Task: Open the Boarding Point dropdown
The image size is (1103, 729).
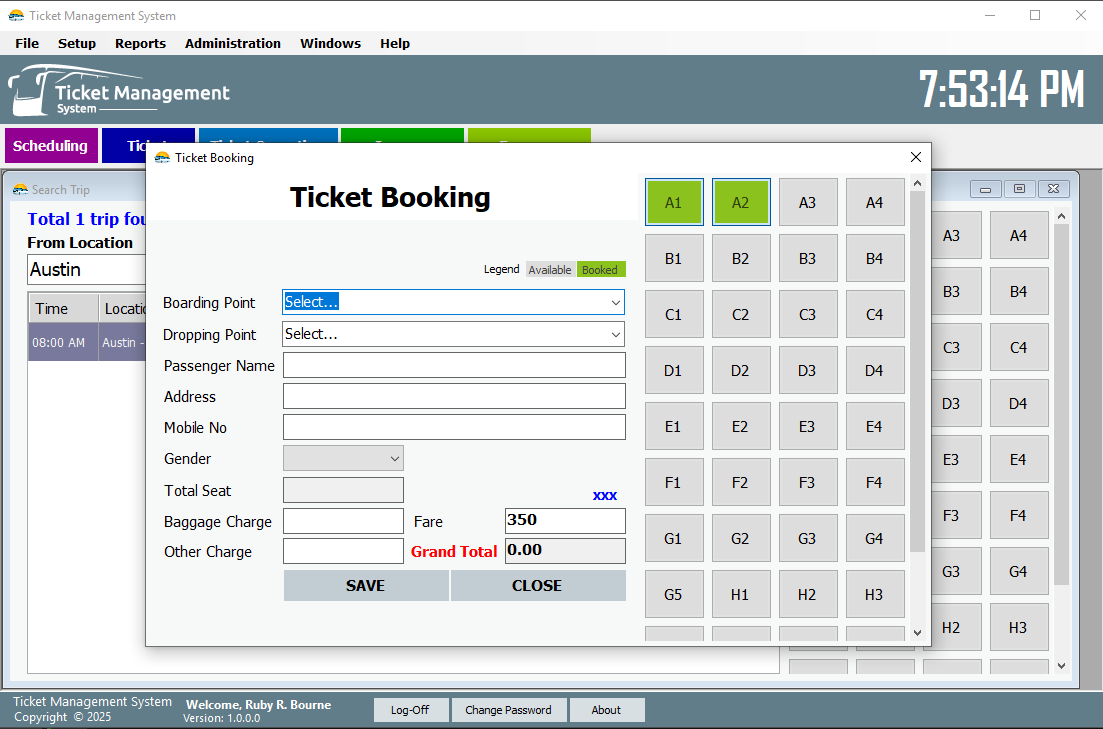Action: click(615, 302)
